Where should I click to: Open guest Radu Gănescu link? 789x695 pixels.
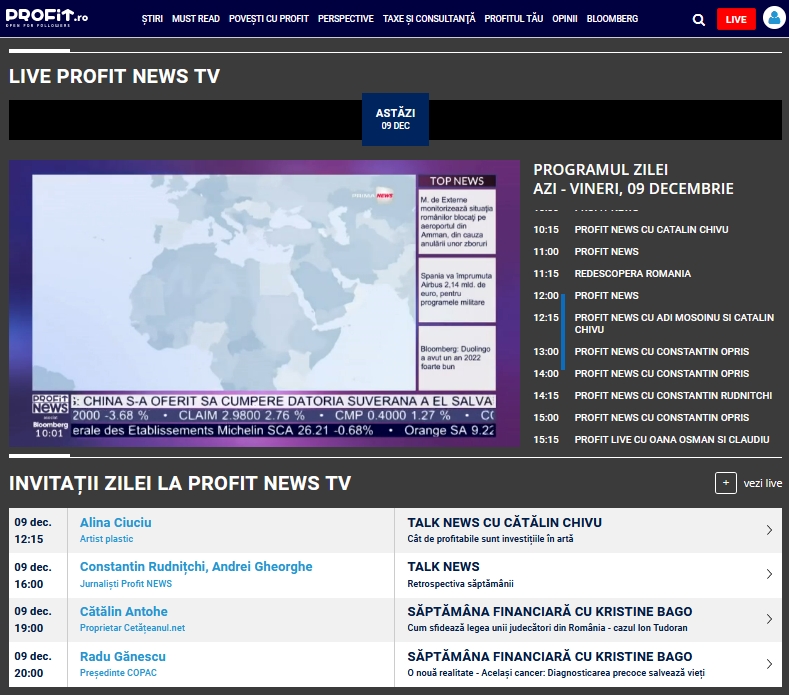tap(123, 656)
